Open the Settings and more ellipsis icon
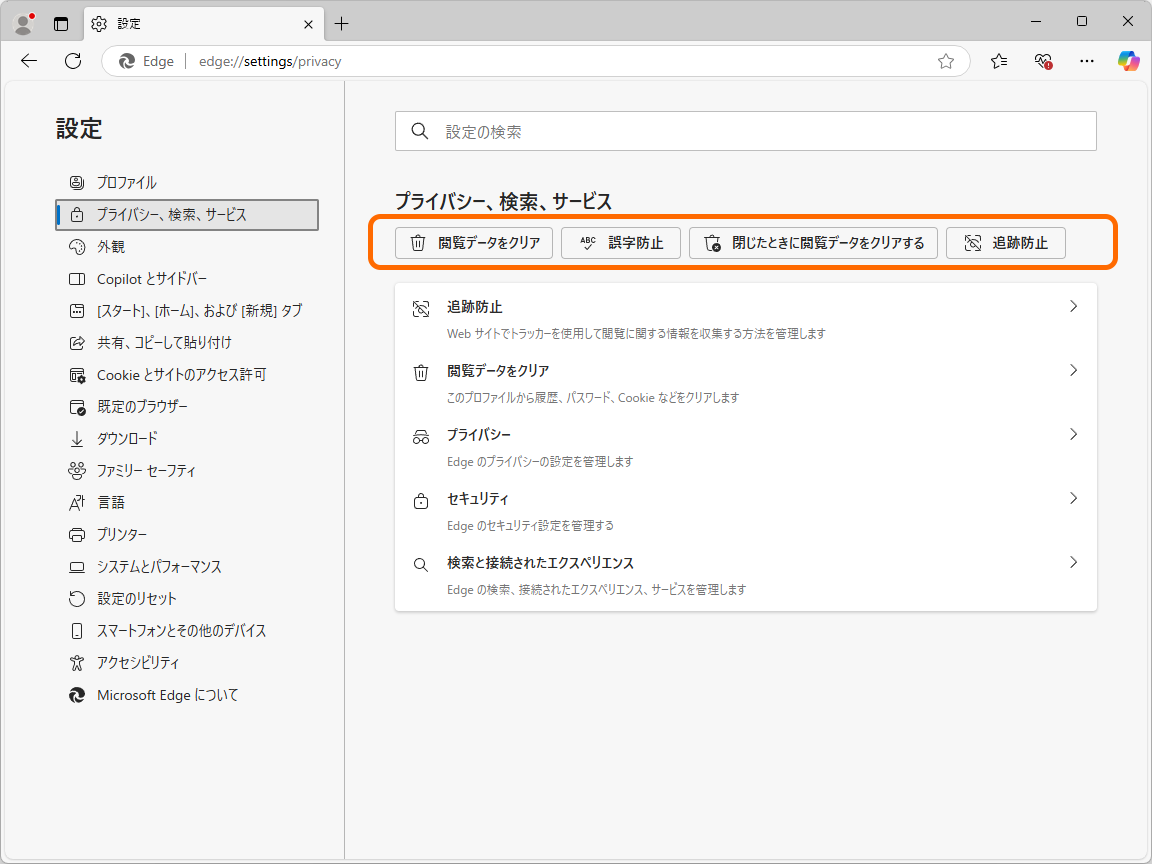1152x864 pixels. (1087, 61)
